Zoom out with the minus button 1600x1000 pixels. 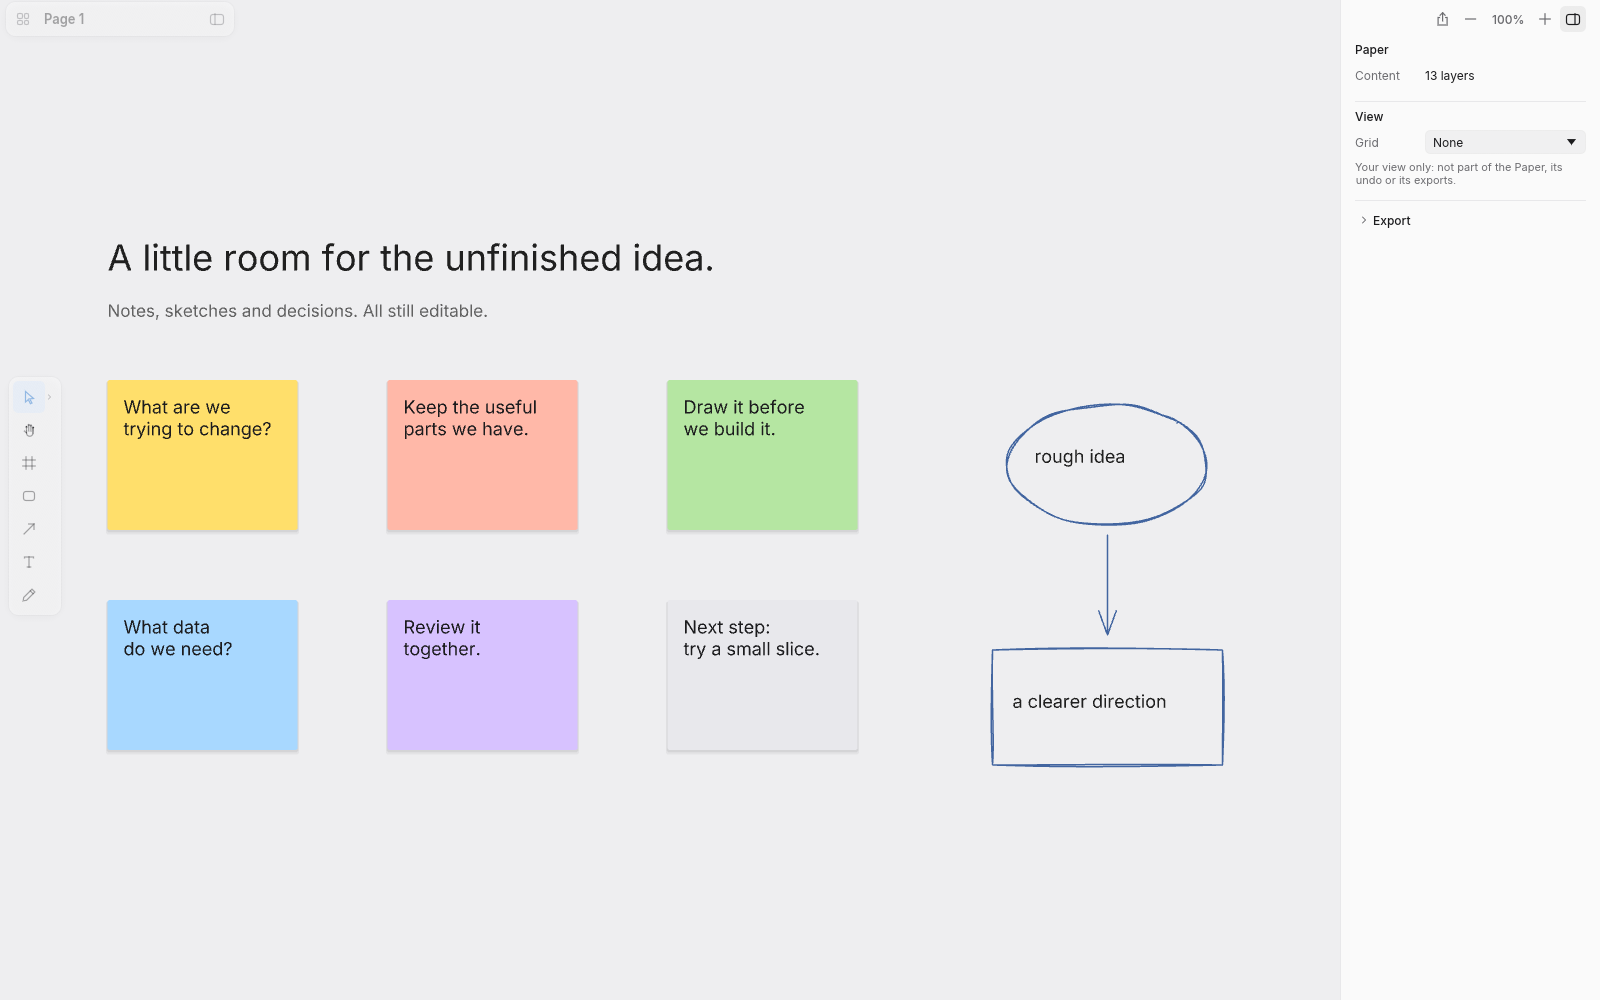point(1470,19)
